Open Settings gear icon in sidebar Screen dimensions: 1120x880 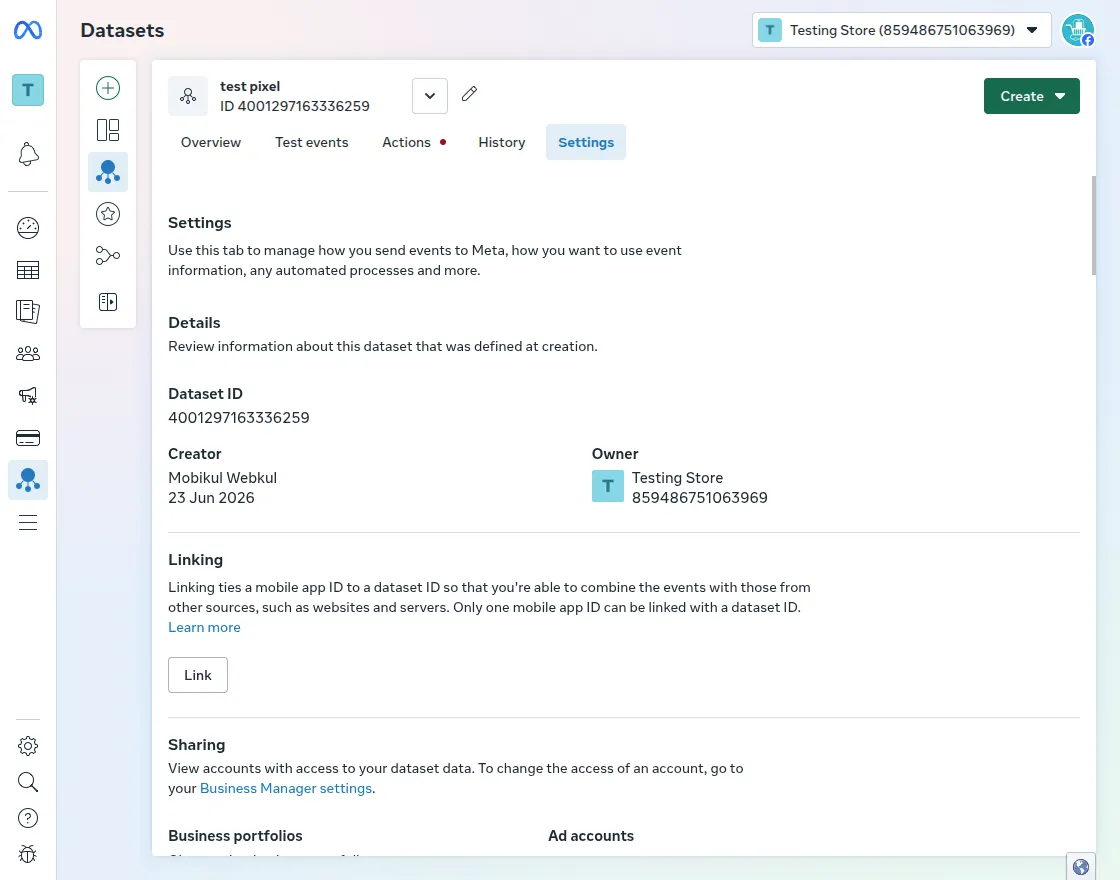tap(28, 746)
